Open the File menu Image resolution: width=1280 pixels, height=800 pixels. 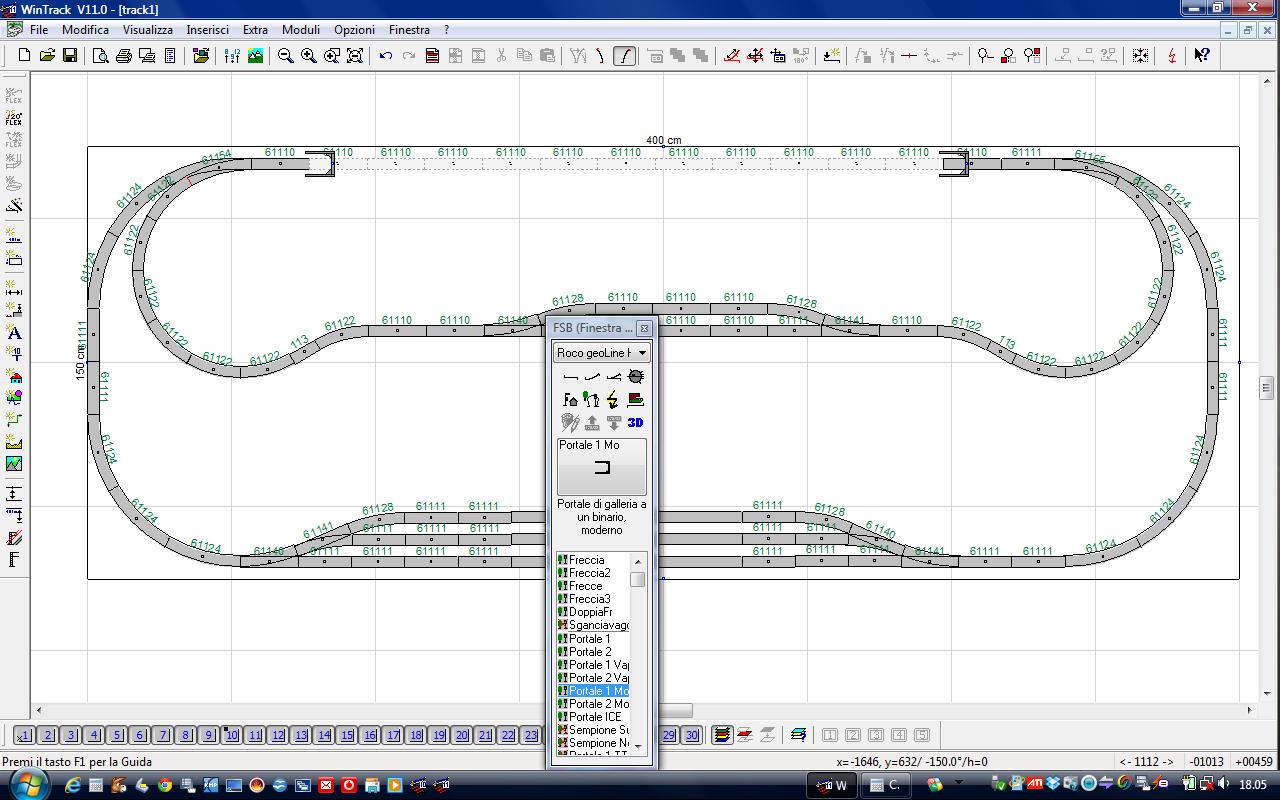(x=39, y=30)
